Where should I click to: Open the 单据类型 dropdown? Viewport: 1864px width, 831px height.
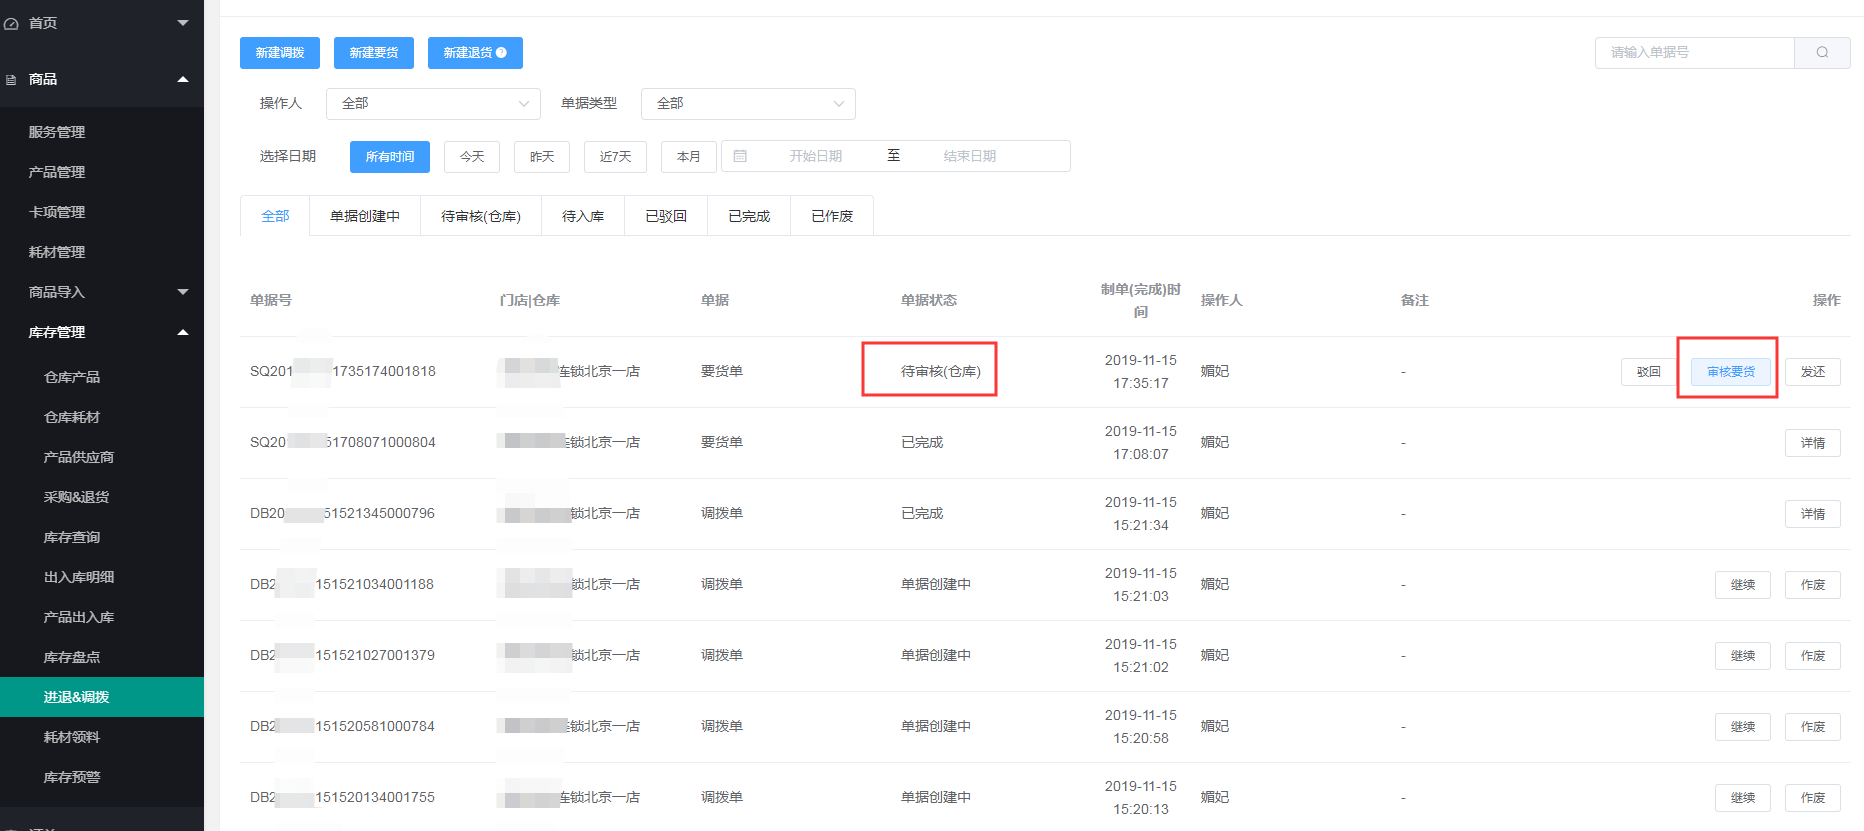pos(748,104)
